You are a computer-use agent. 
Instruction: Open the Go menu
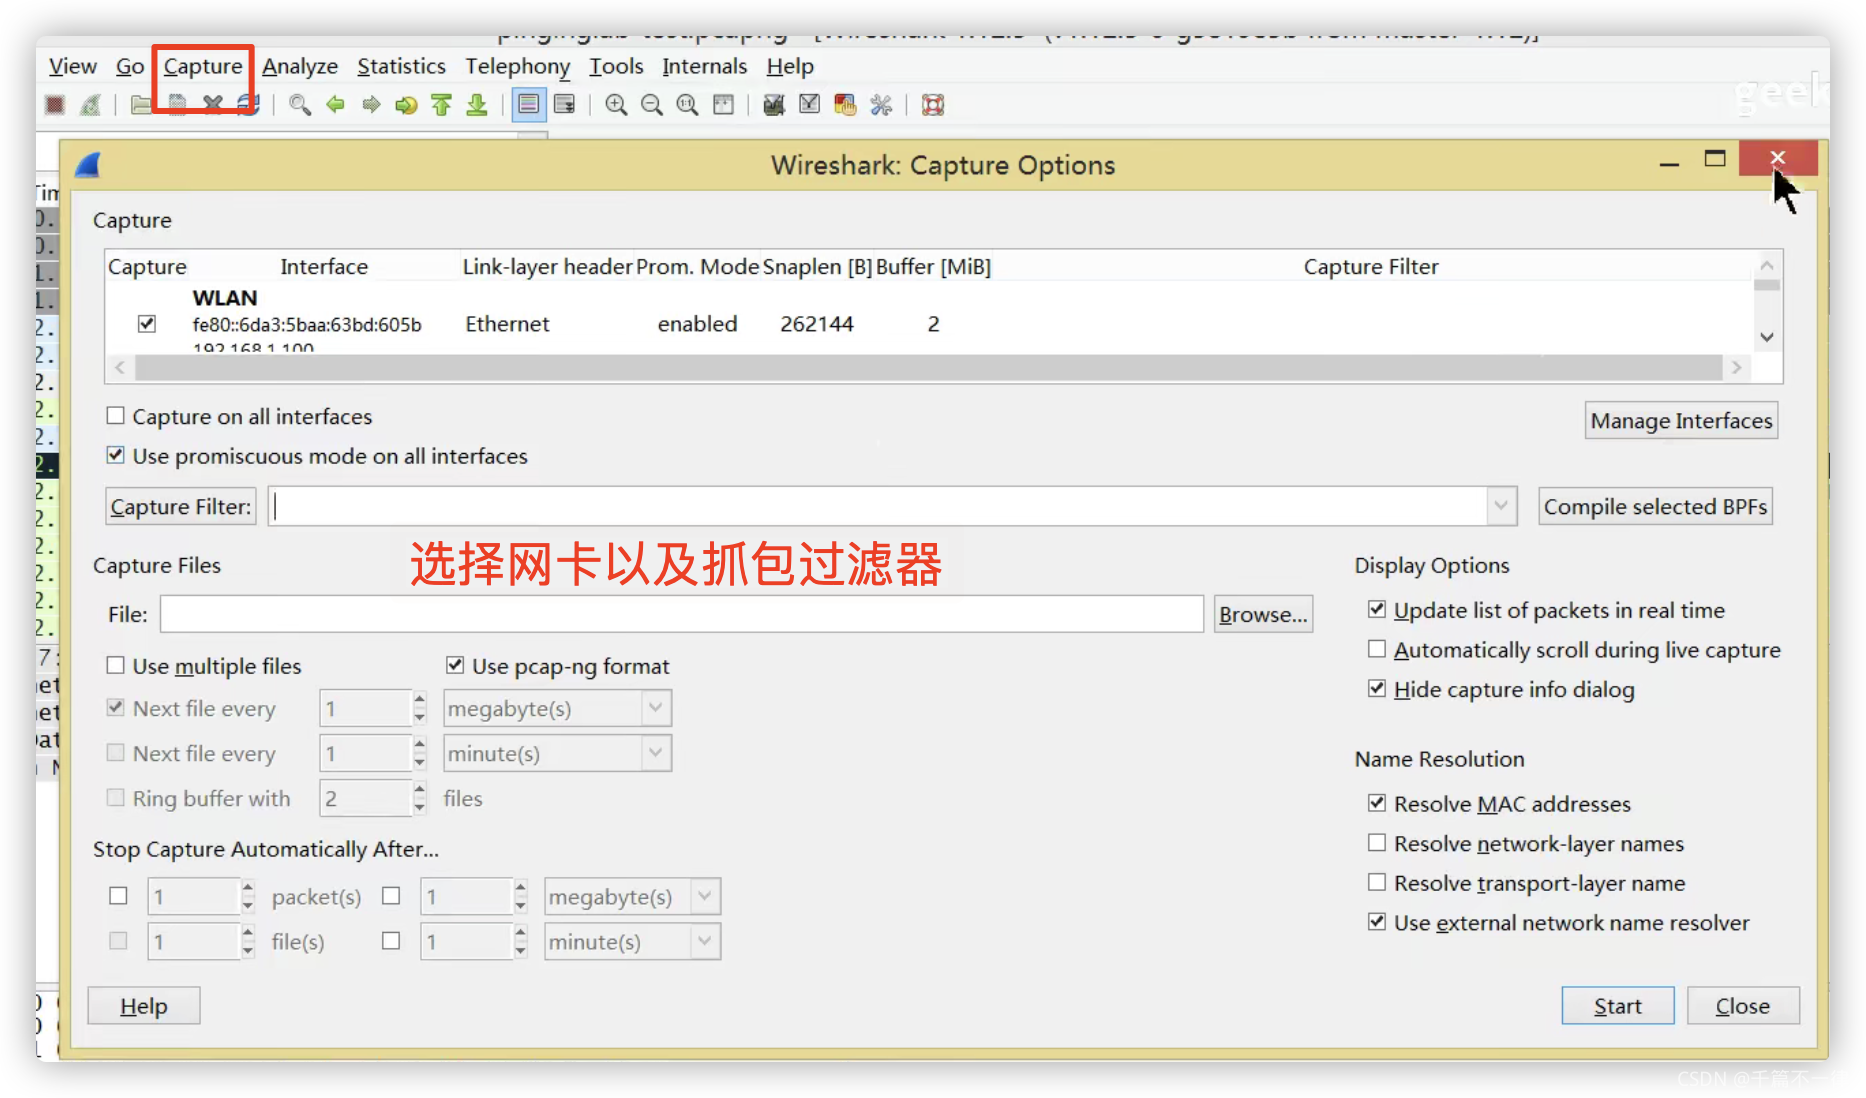130,66
